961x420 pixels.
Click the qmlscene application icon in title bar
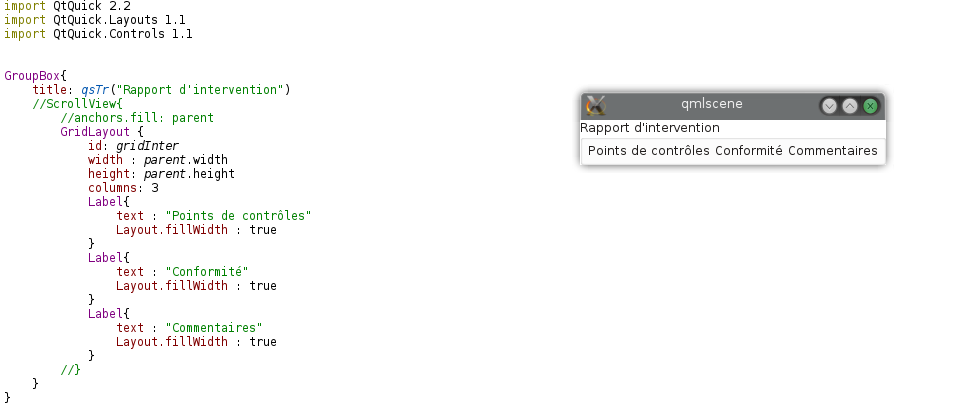click(596, 105)
